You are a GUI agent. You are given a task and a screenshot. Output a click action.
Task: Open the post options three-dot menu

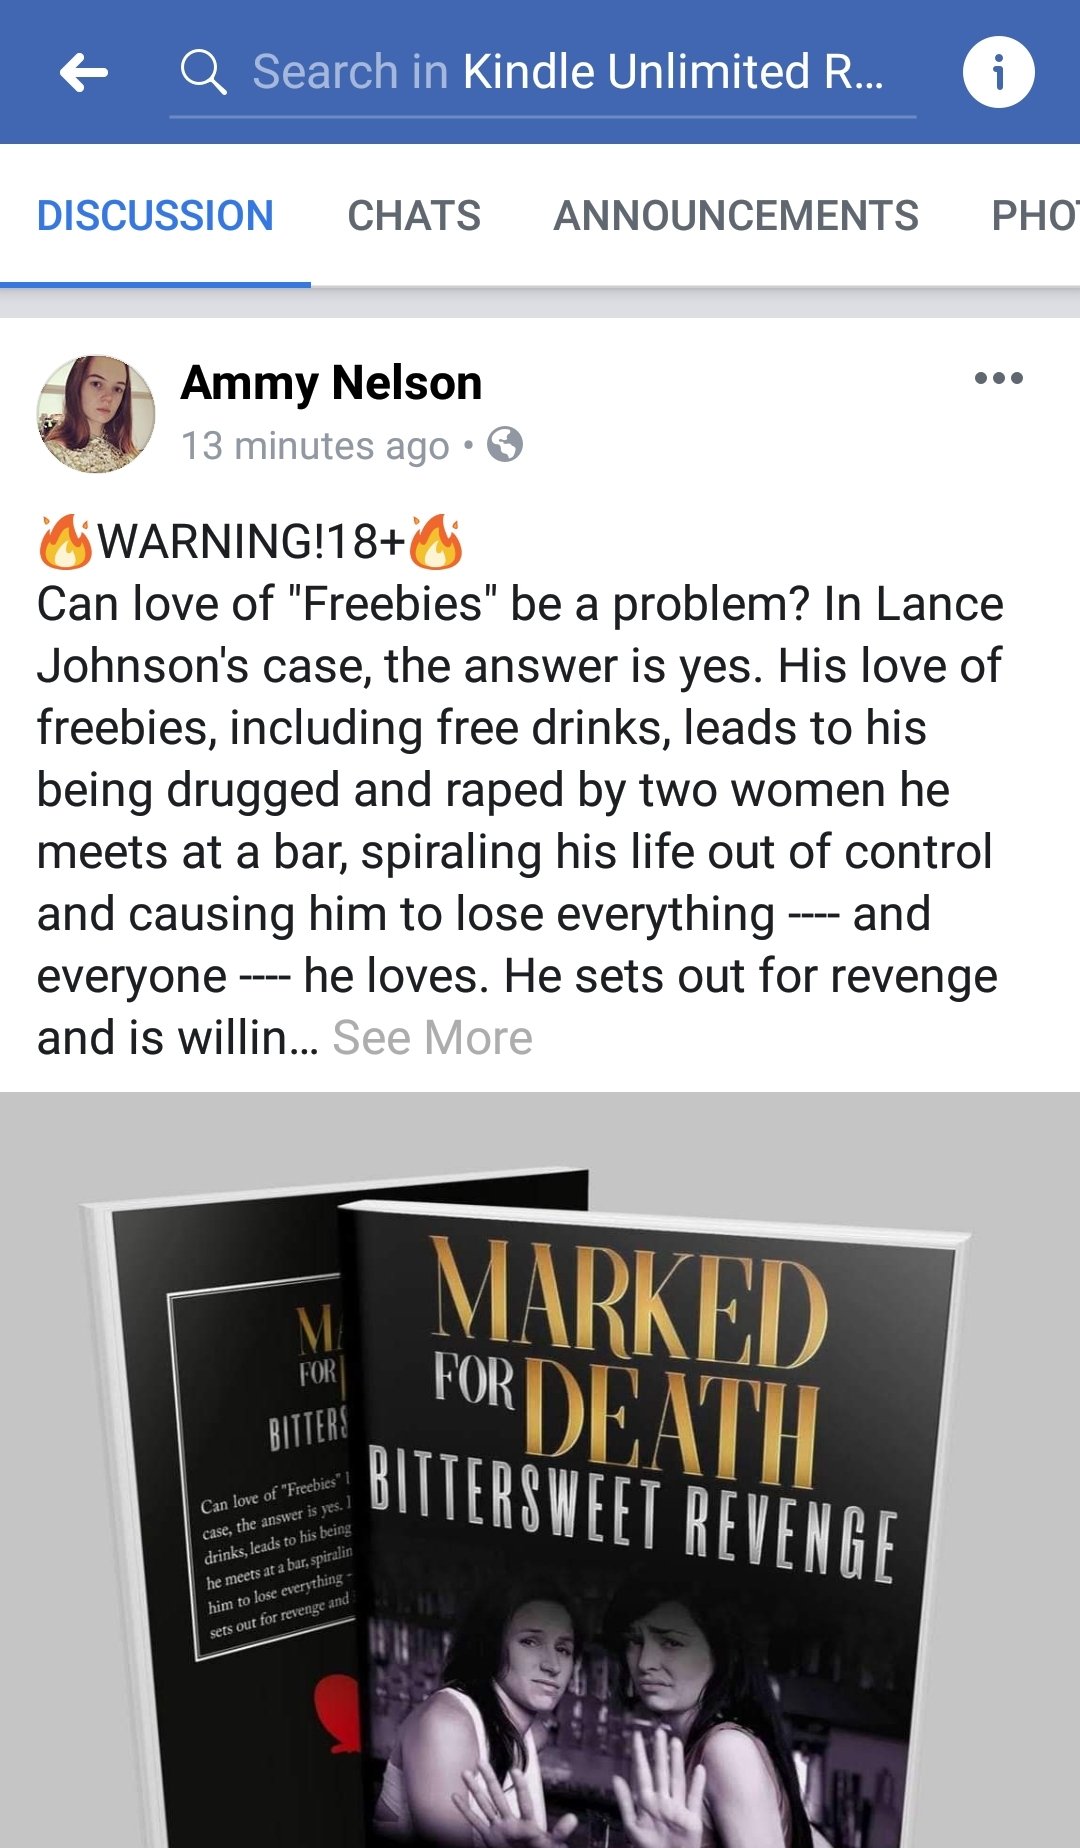(x=998, y=378)
